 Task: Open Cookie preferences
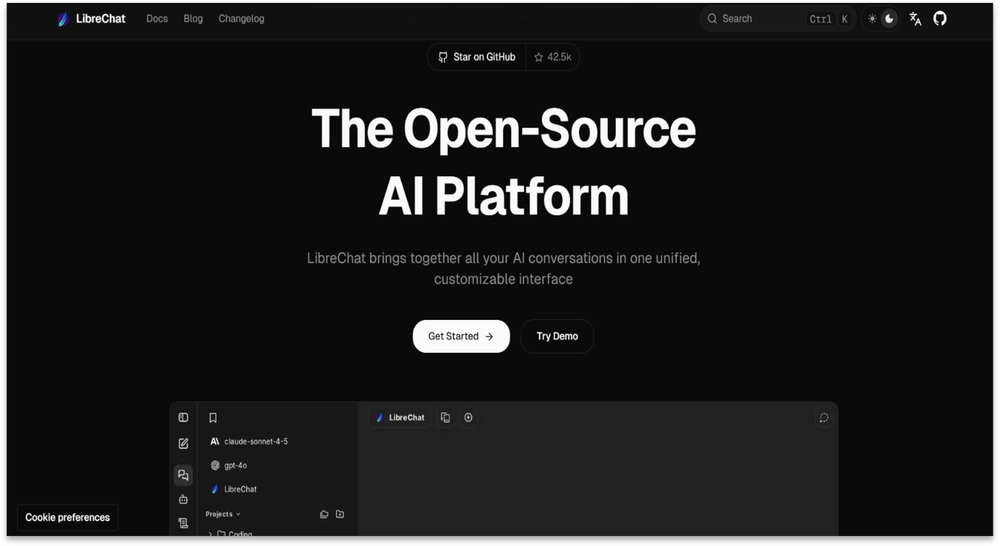tap(68, 517)
